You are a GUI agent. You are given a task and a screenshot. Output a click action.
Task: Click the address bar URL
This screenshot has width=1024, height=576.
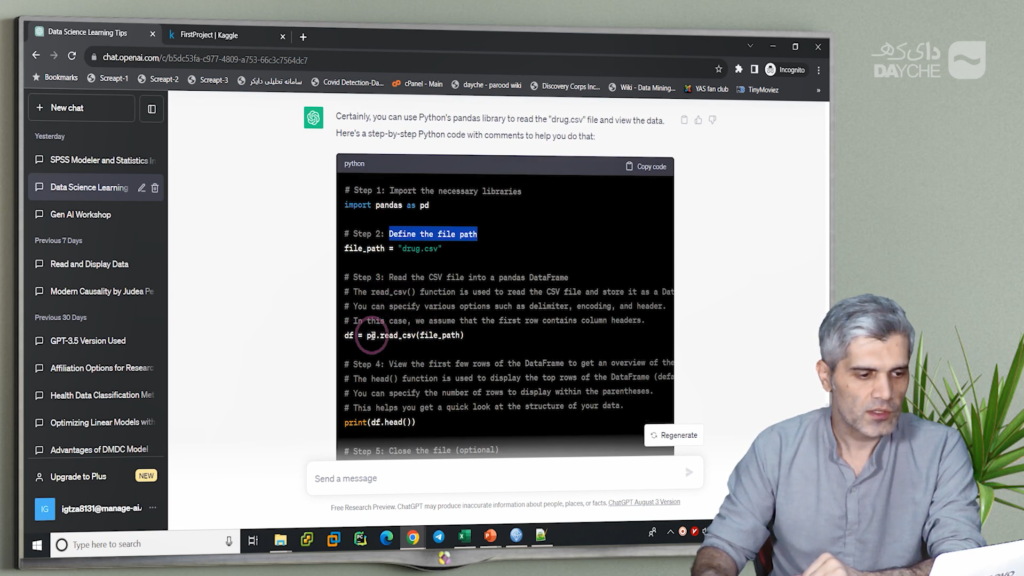(x=205, y=59)
